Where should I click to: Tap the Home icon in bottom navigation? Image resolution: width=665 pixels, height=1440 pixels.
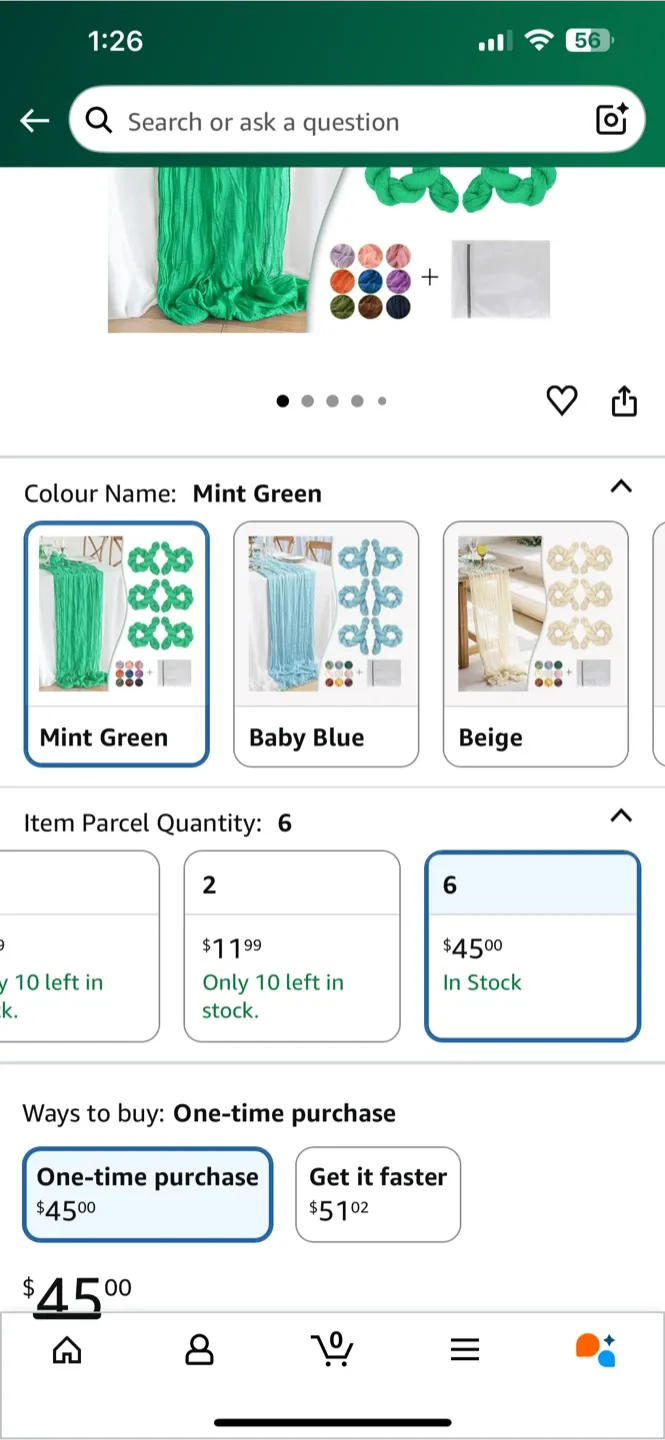[x=66, y=1350]
